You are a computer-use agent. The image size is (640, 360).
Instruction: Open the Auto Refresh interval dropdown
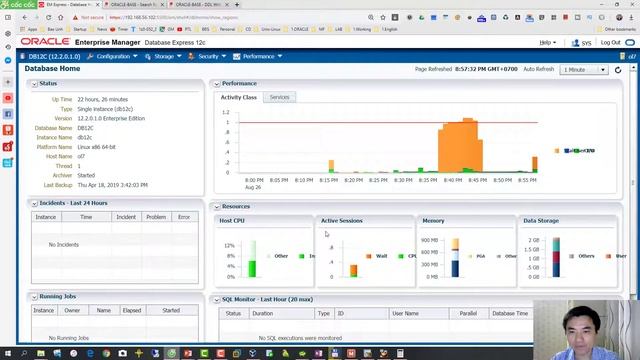(x=584, y=70)
